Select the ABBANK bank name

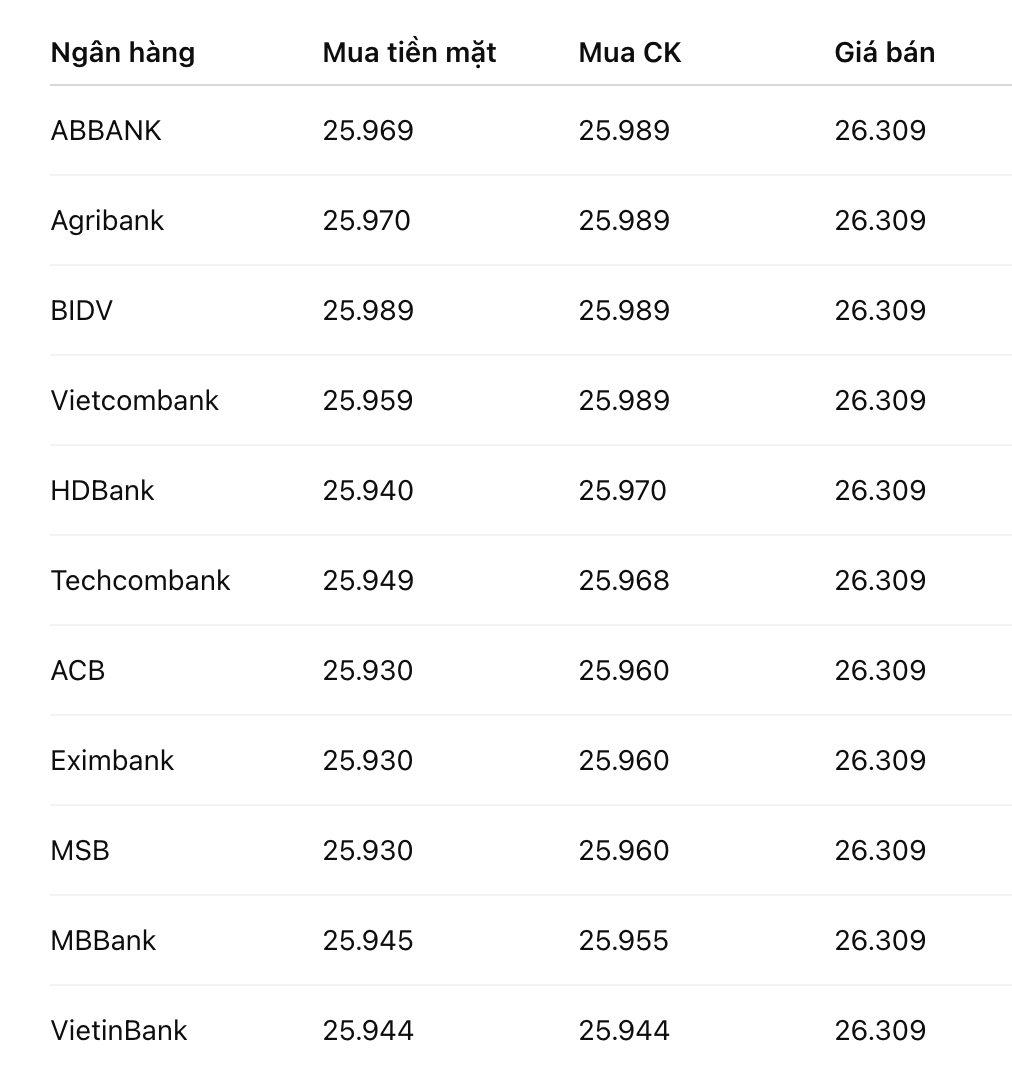106,130
